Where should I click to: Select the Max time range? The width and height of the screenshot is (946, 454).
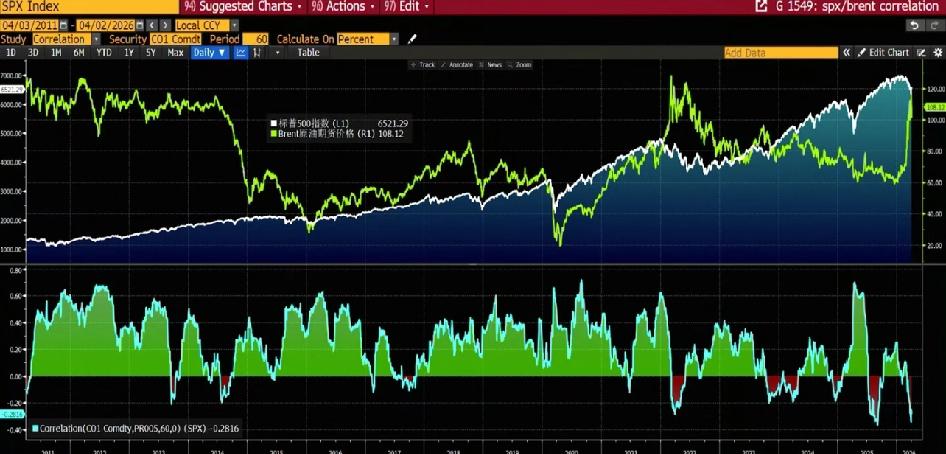point(176,52)
